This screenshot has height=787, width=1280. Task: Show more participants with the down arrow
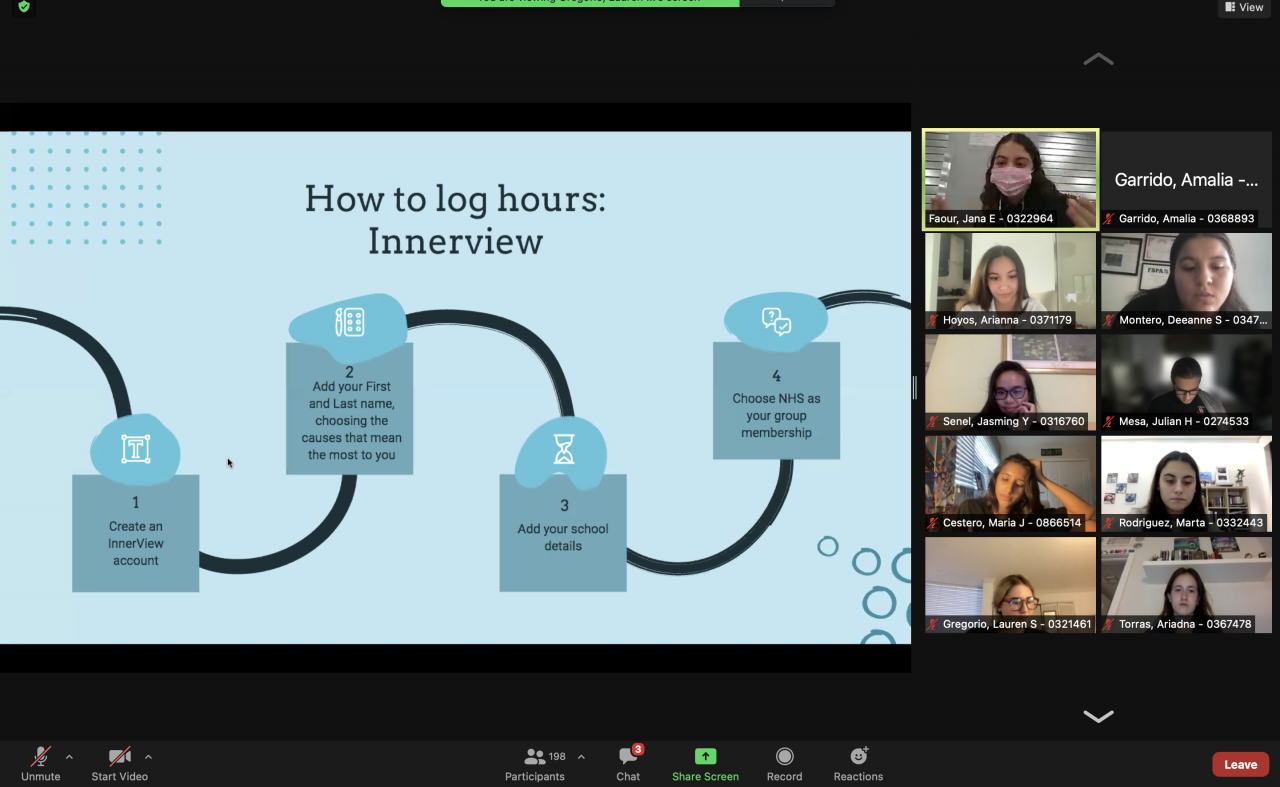1098,716
